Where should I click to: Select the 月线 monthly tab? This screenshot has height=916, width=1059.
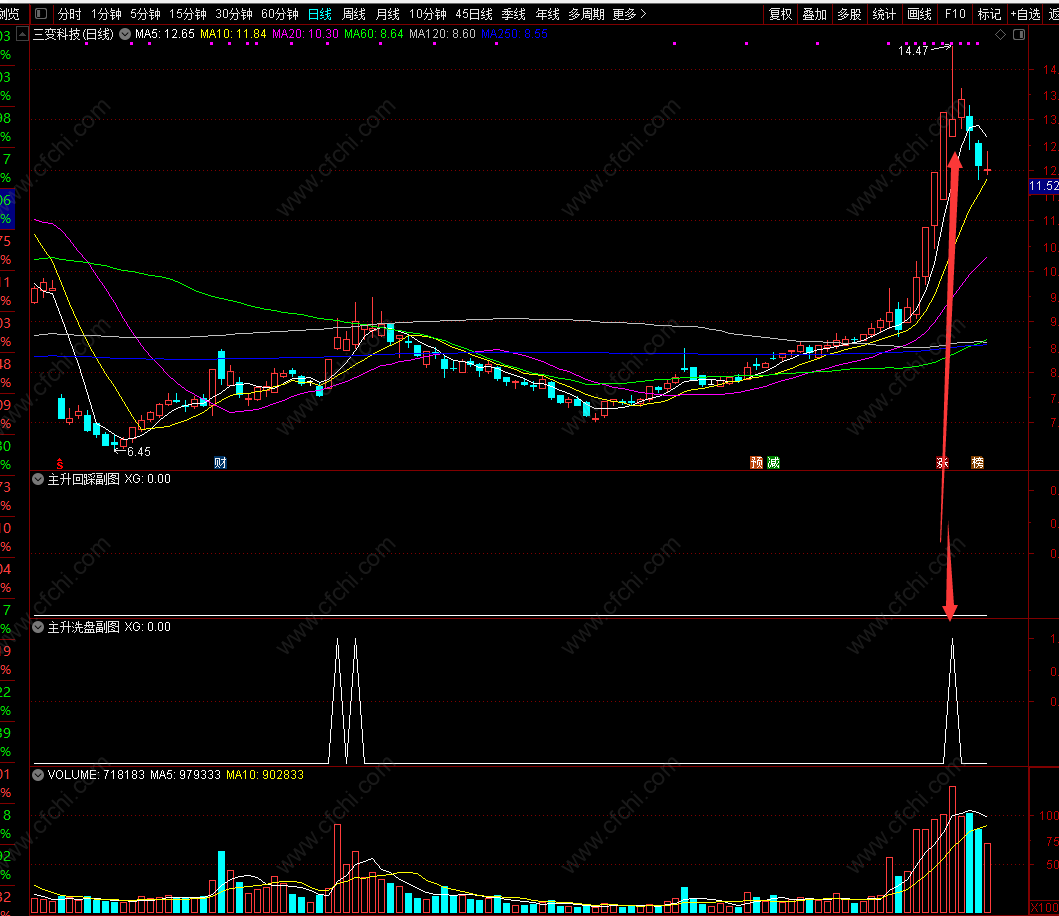(387, 14)
